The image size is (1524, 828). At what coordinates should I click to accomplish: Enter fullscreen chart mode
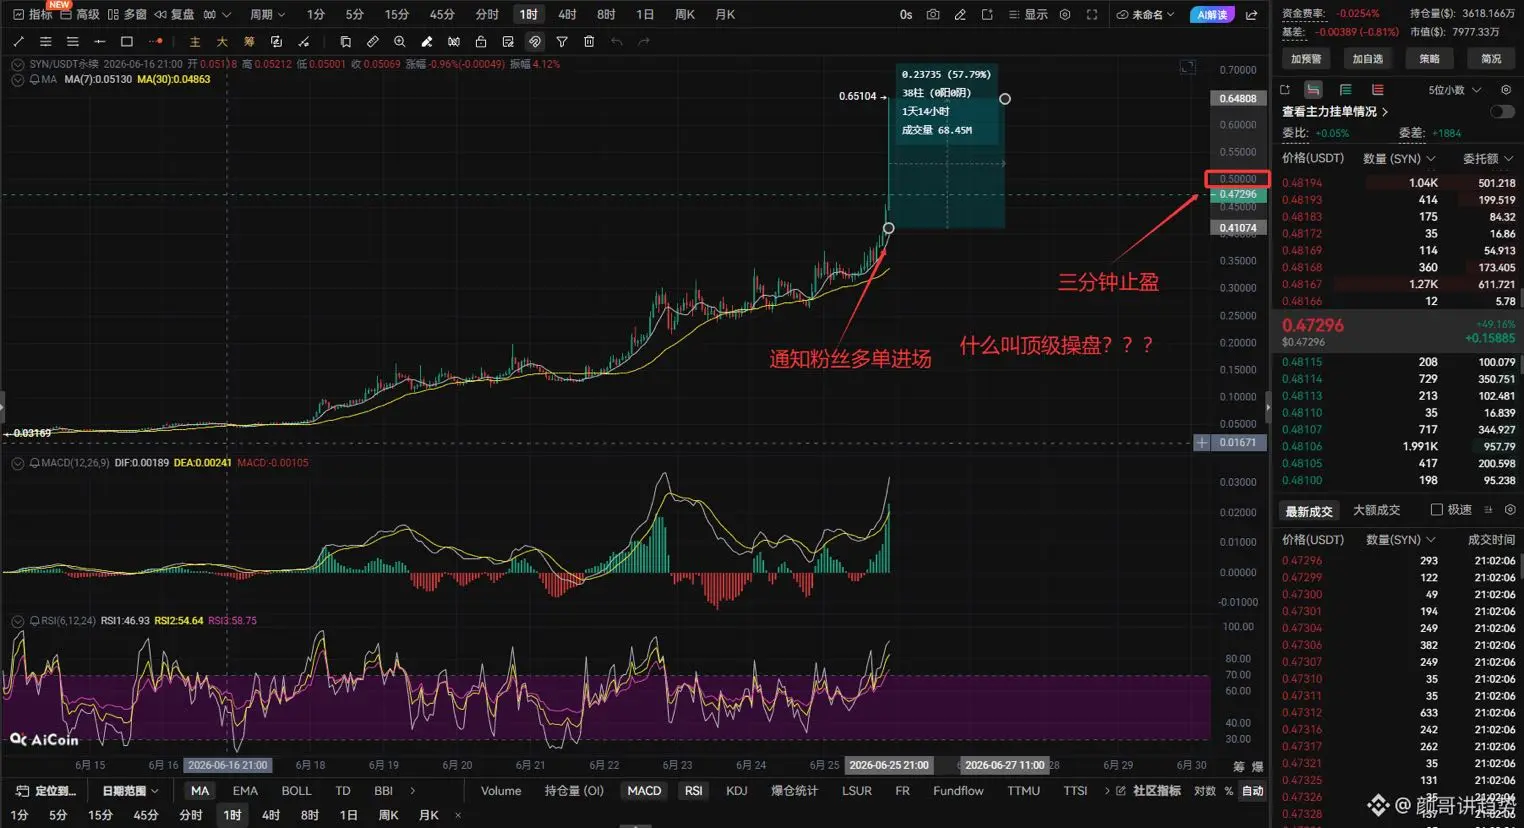coord(1092,15)
